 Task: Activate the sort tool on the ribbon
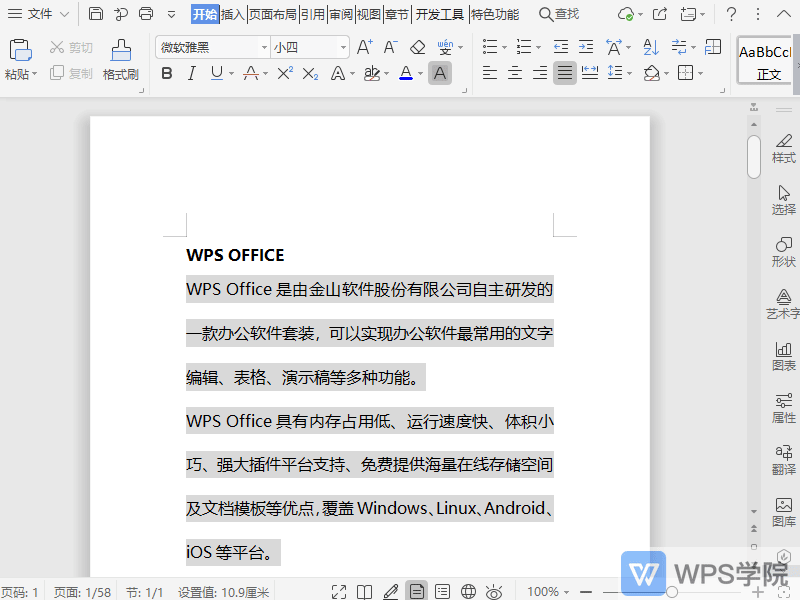(x=650, y=48)
